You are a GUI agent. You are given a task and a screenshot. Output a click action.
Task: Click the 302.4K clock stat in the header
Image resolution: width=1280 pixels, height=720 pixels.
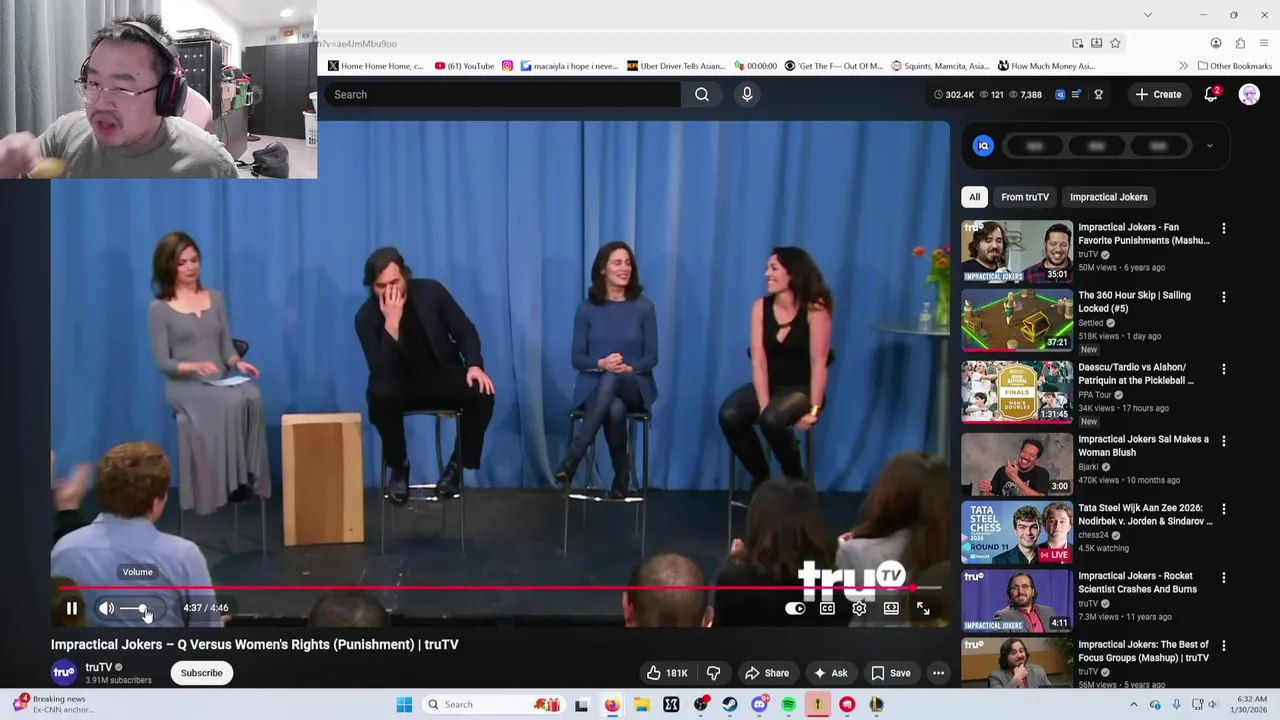pyautogui.click(x=953, y=94)
